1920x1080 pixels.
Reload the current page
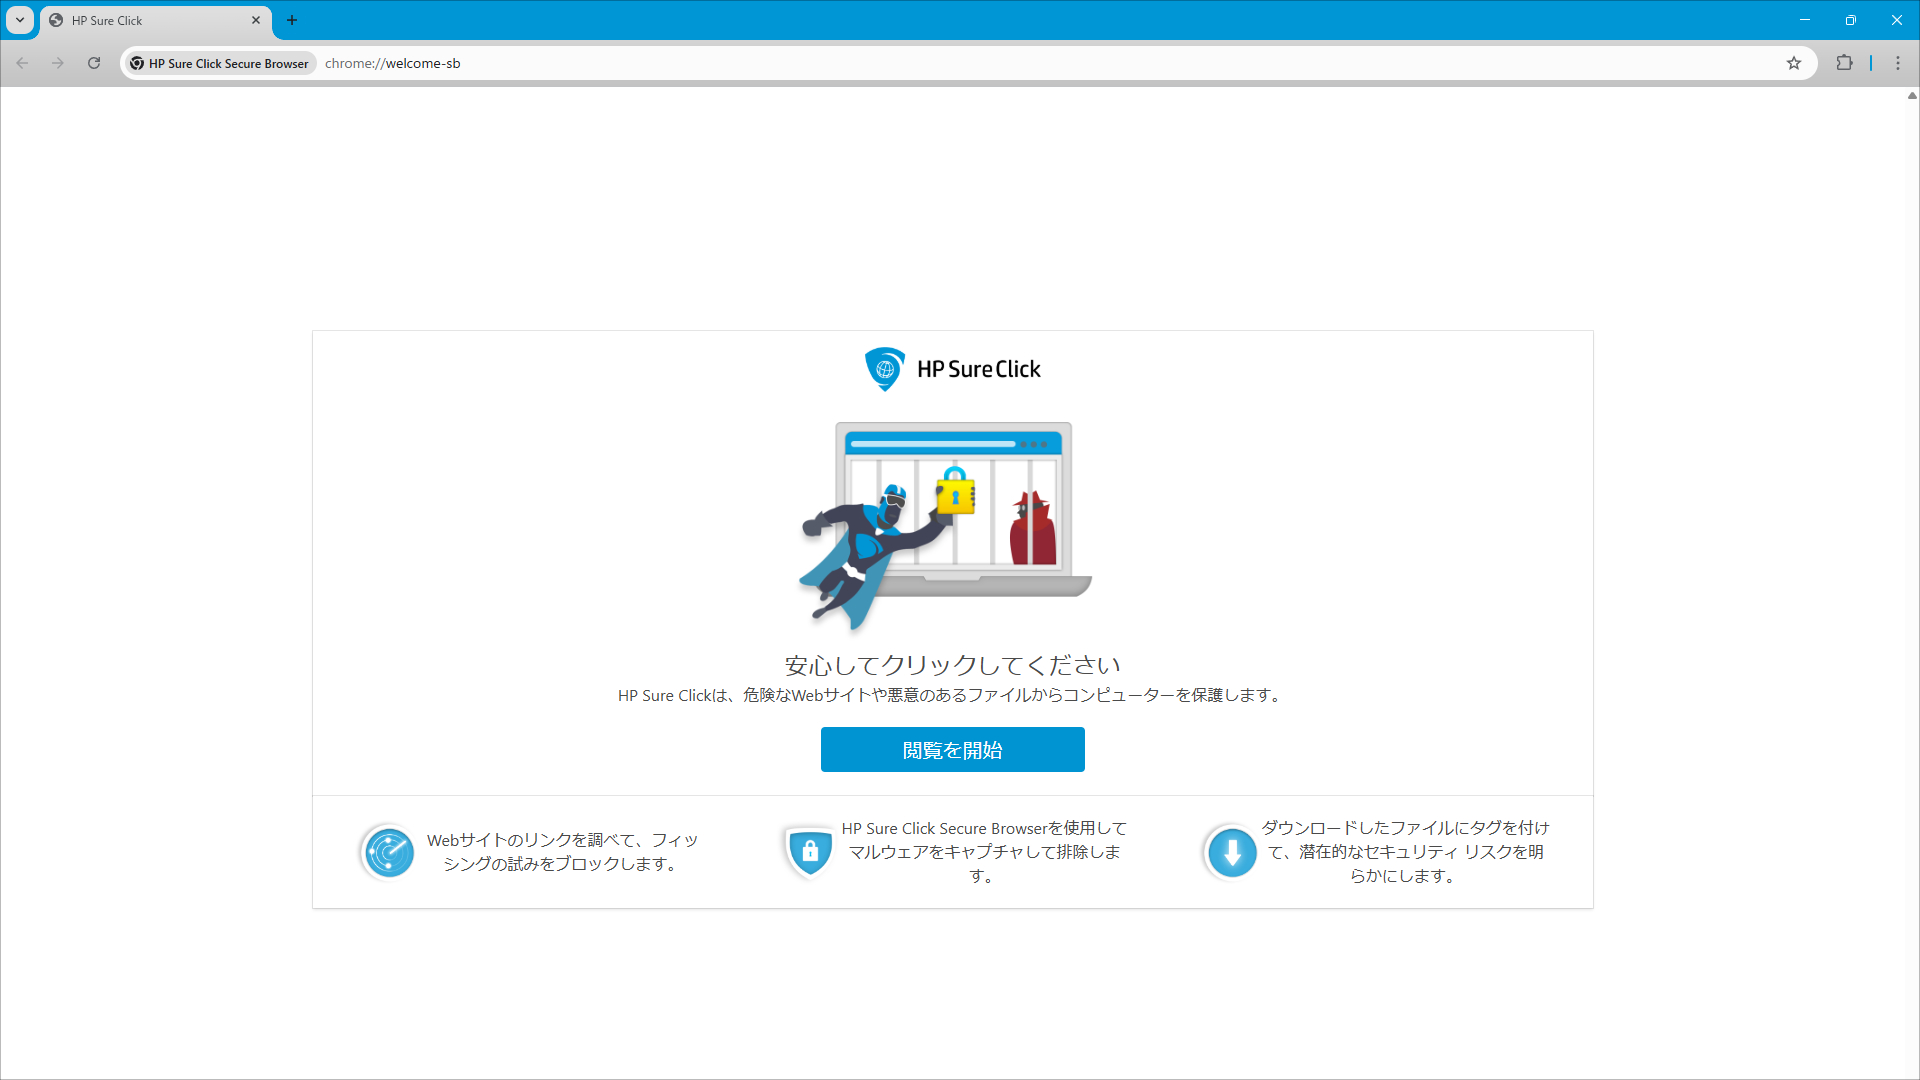pos(94,62)
